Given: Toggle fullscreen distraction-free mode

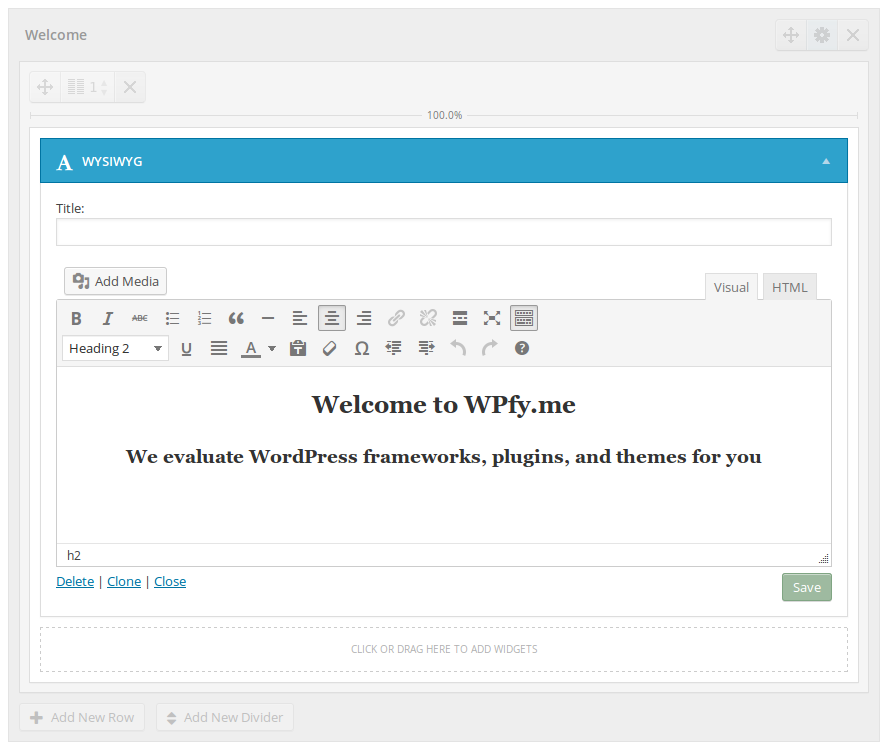Looking at the screenshot, I should (492, 318).
